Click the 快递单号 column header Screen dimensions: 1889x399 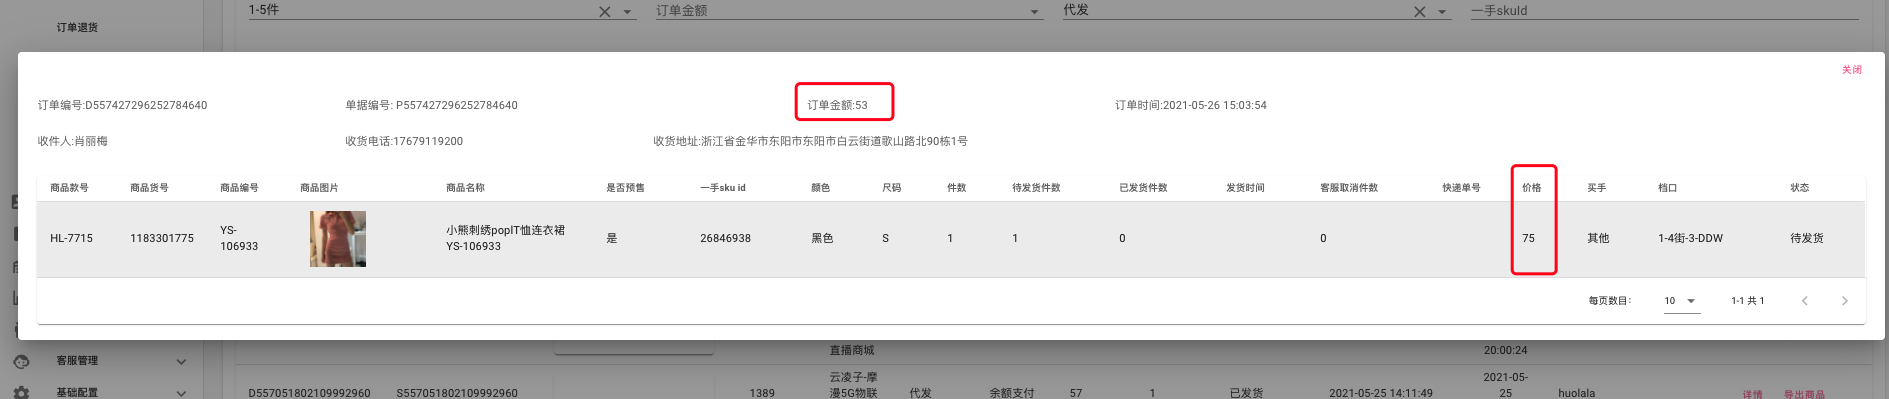coord(1461,188)
